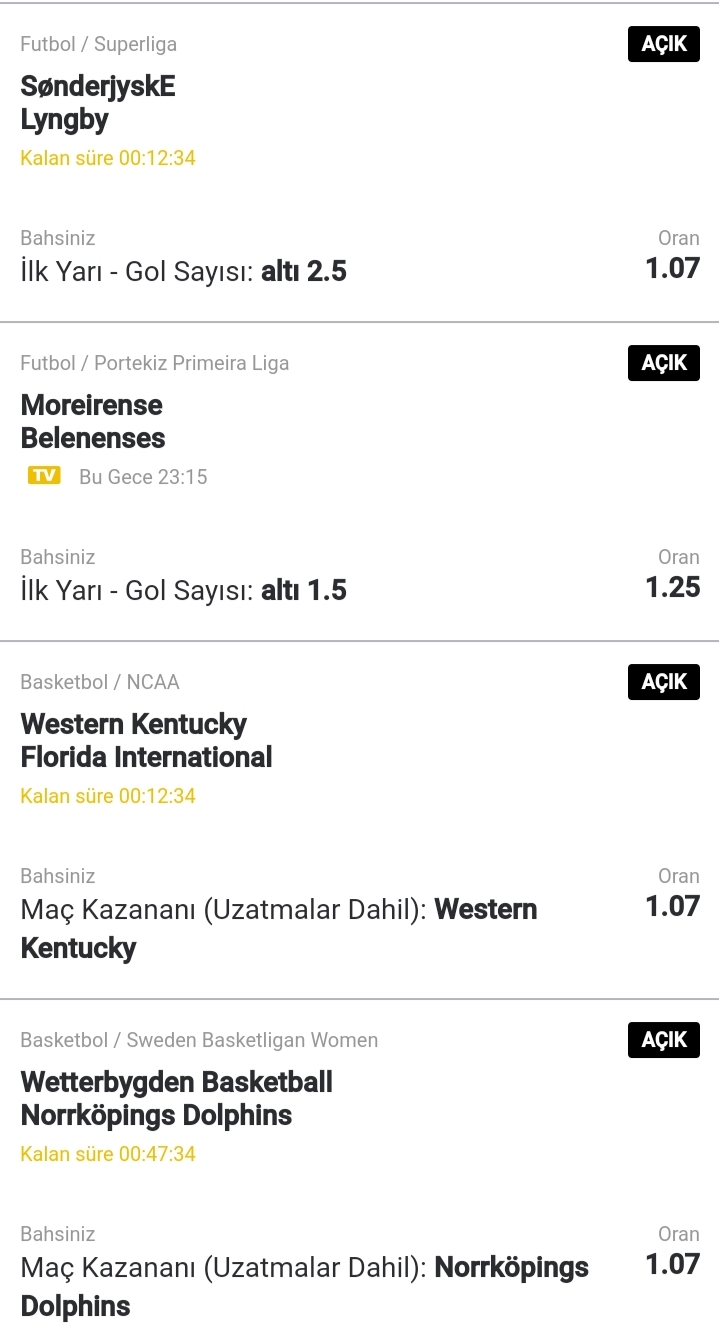The width and height of the screenshot is (719, 1337).
Task: Open the SønderjyskE team name
Action: click(x=98, y=87)
